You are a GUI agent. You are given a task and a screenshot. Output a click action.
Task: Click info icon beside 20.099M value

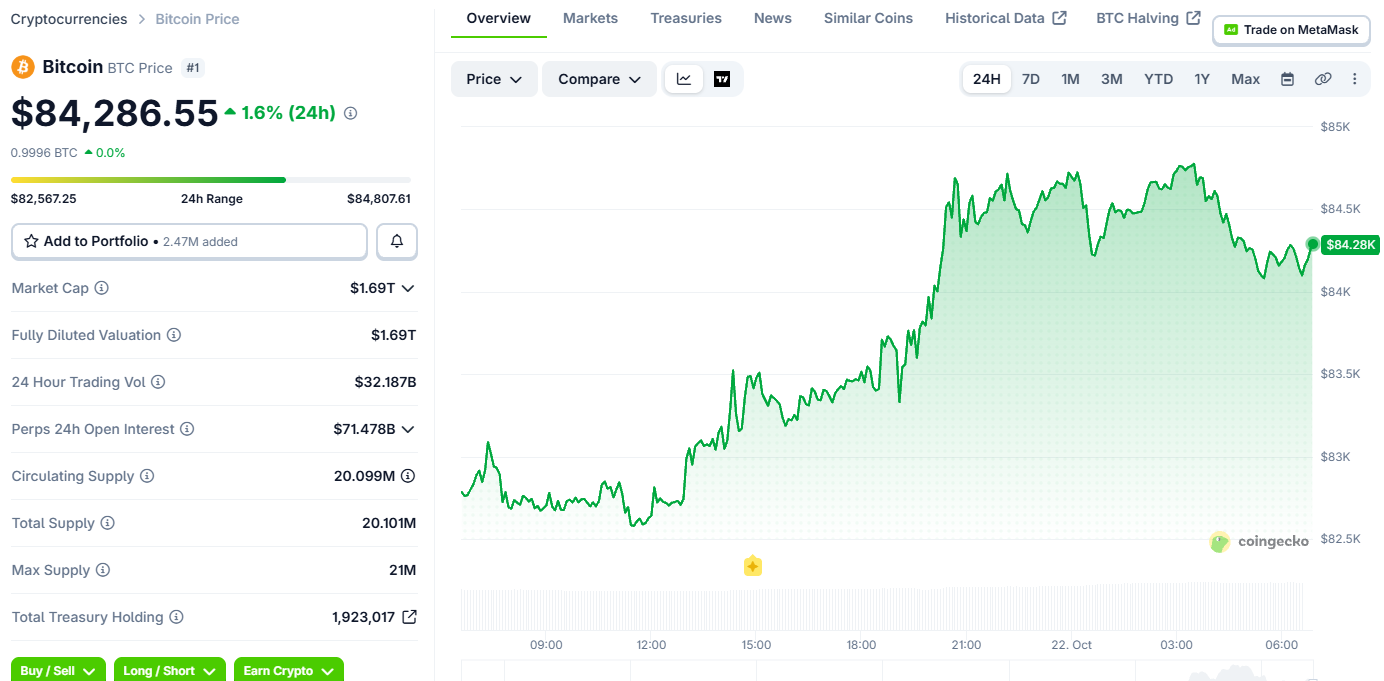(408, 476)
